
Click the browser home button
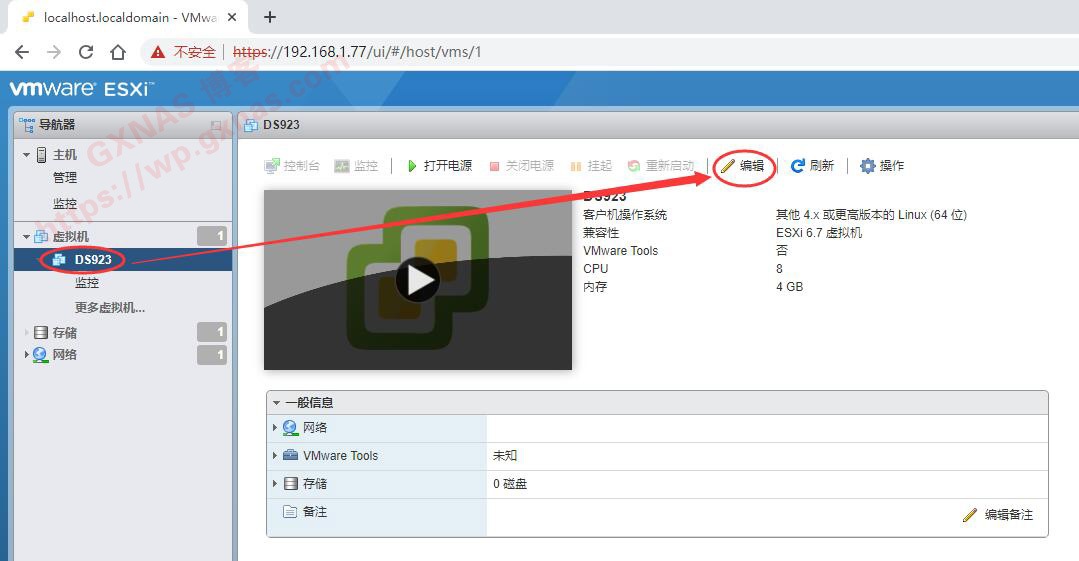pos(118,52)
